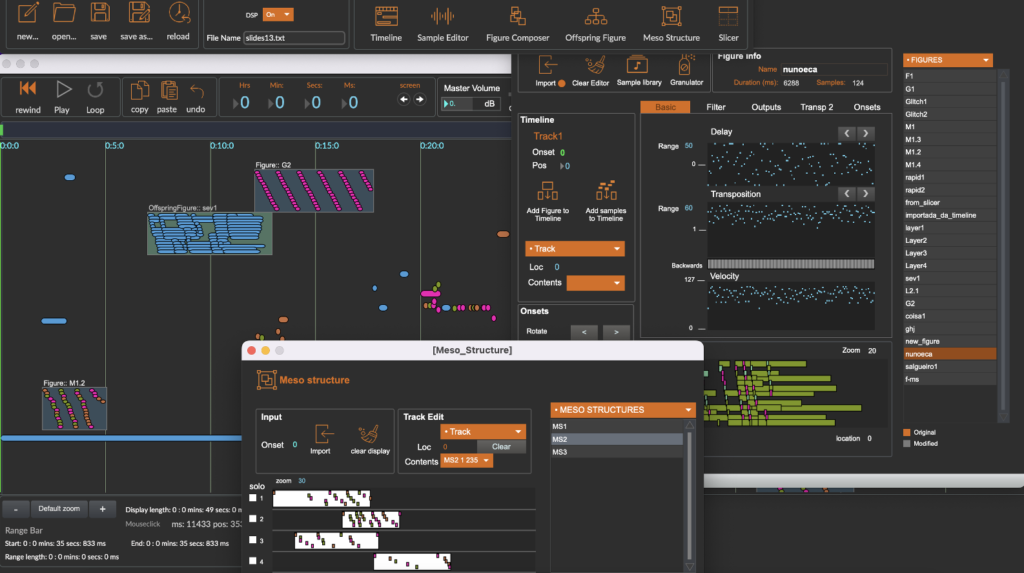
Task: Click clear display in Meso structure
Action: click(369, 434)
